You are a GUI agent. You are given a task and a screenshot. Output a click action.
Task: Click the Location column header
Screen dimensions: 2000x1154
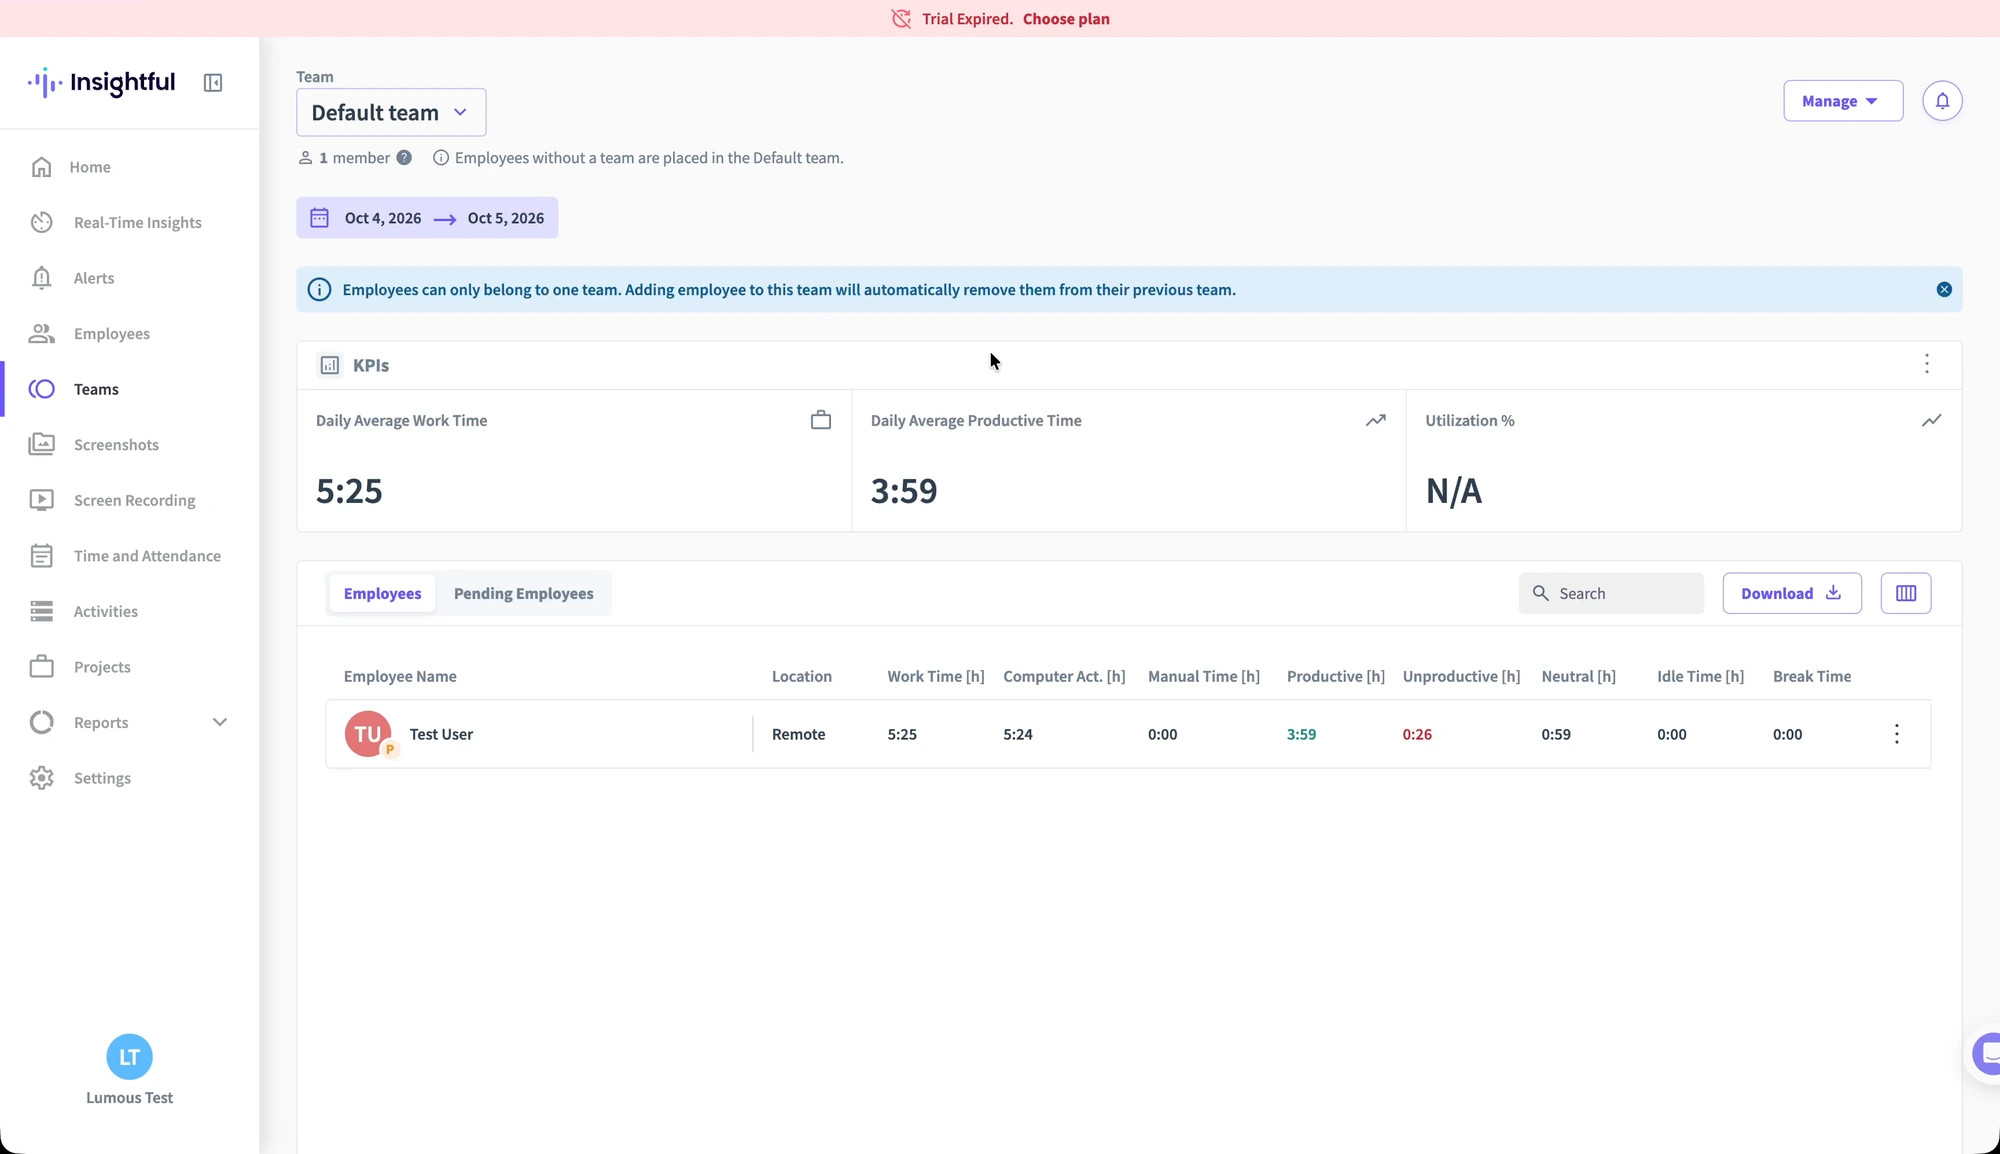click(x=801, y=676)
